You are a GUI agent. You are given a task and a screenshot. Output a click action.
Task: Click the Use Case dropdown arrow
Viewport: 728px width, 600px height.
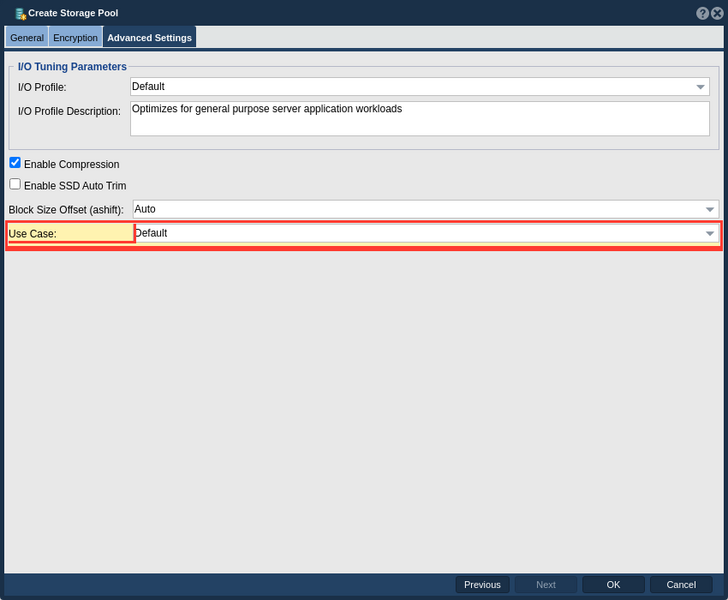[x=709, y=233]
